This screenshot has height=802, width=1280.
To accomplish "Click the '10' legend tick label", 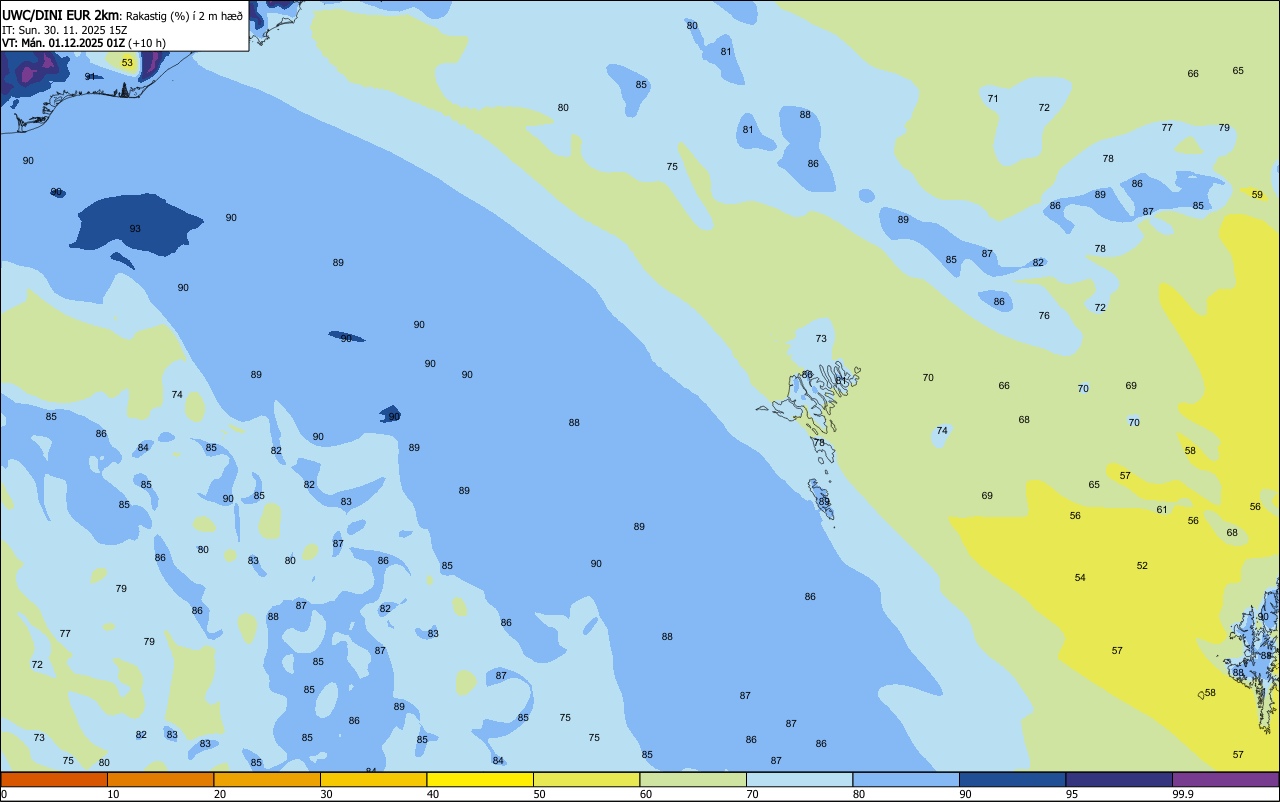I will [113, 794].
